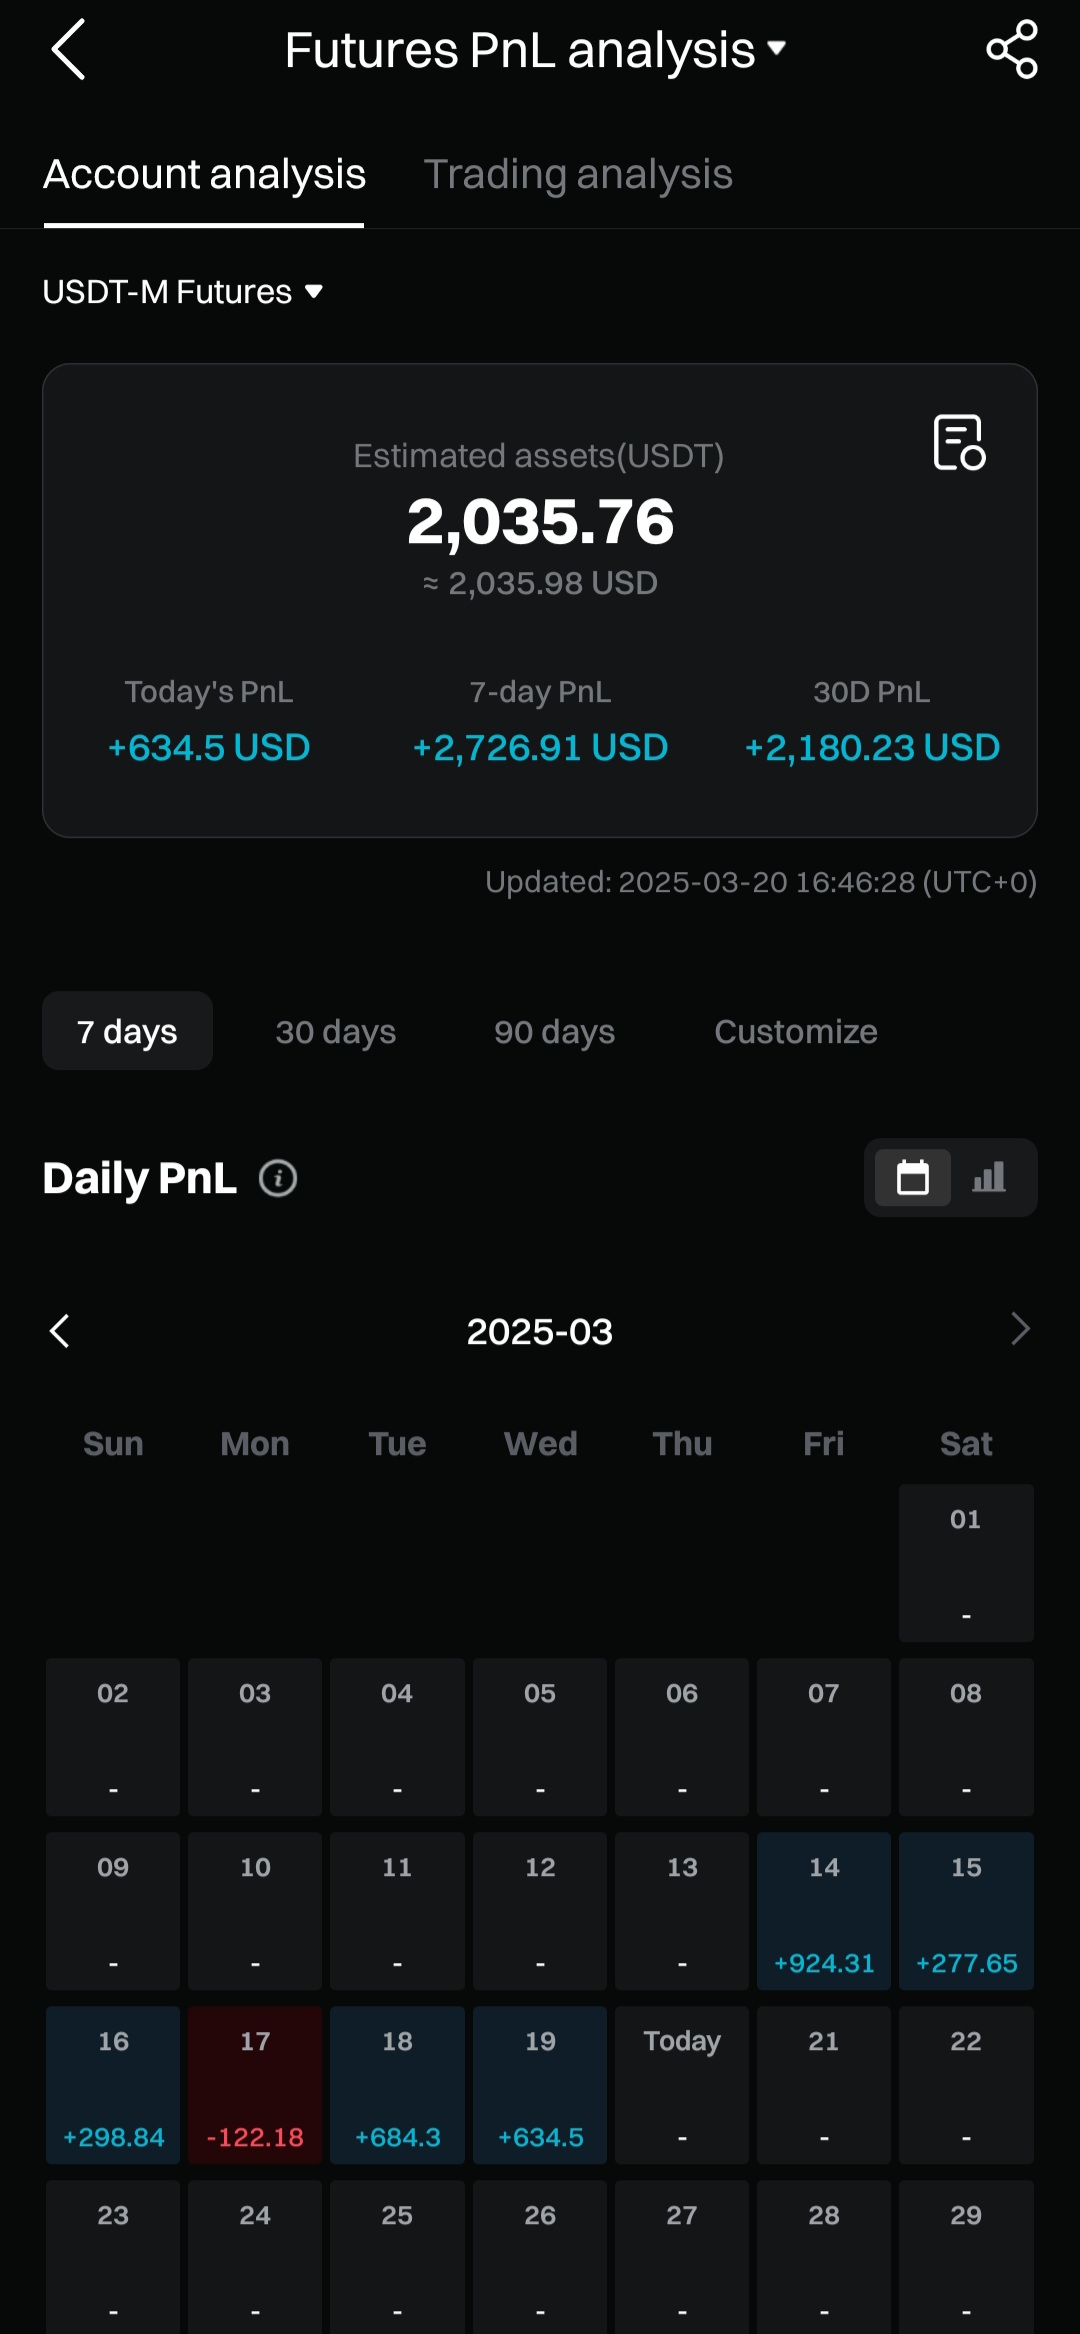Tap the Today calendar cell

[x=682, y=2085]
